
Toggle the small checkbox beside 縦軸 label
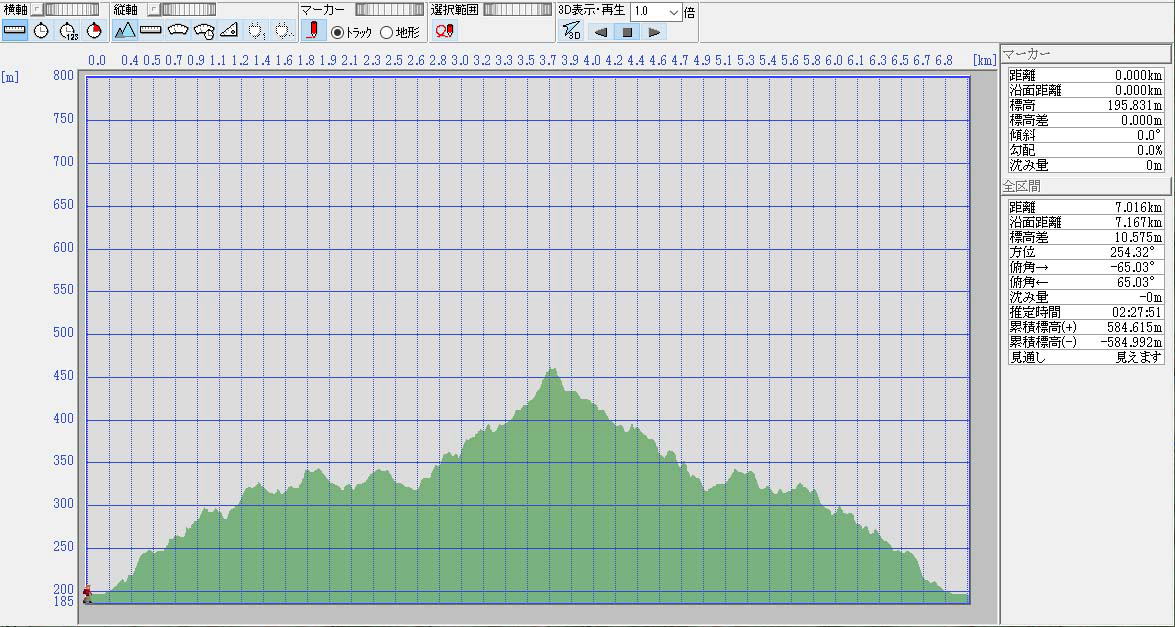coord(153,9)
